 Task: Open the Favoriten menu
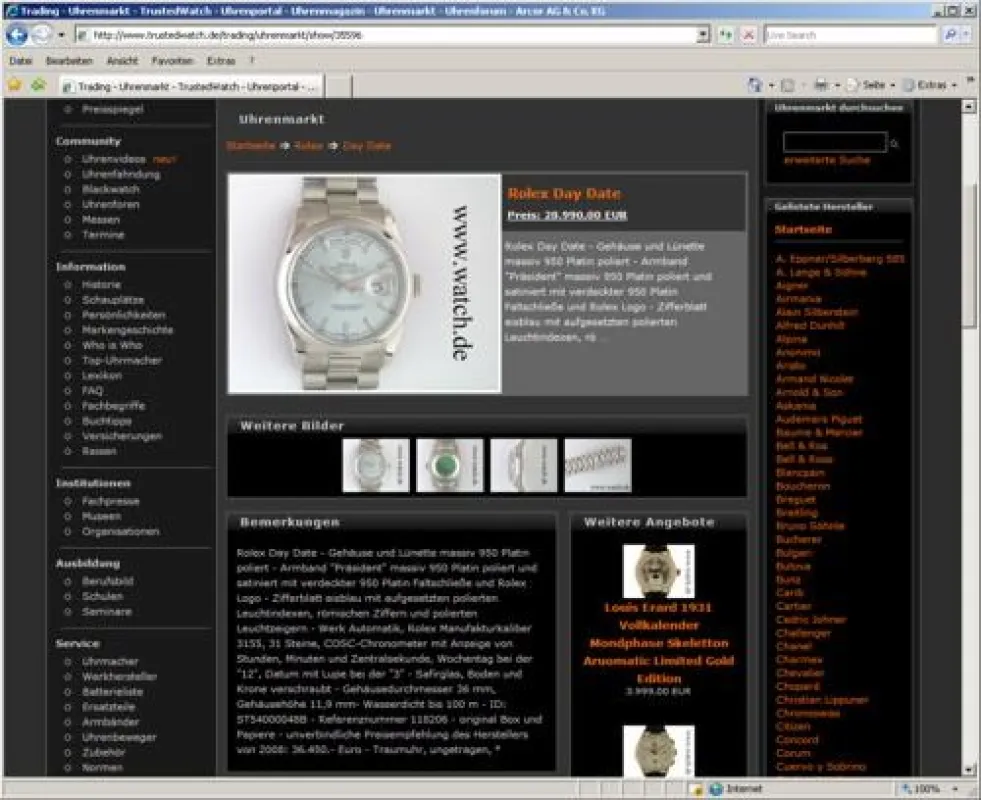172,61
